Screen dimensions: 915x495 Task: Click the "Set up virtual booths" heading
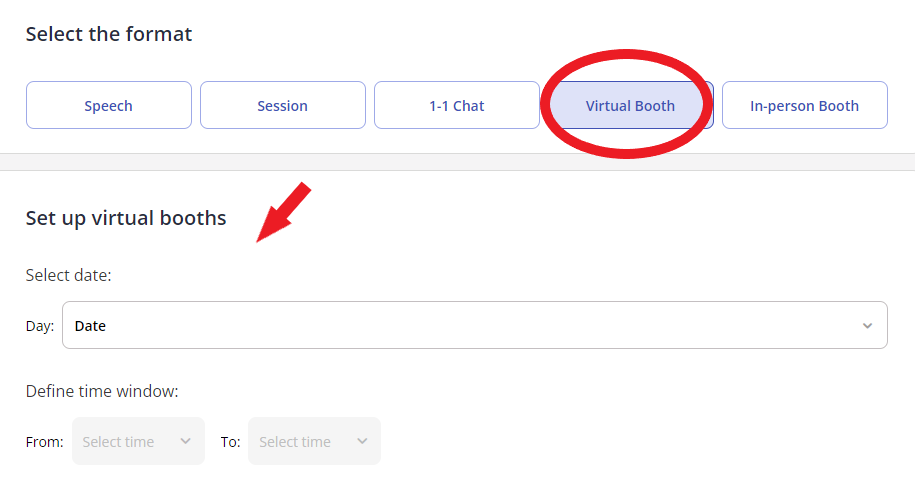pos(126,218)
